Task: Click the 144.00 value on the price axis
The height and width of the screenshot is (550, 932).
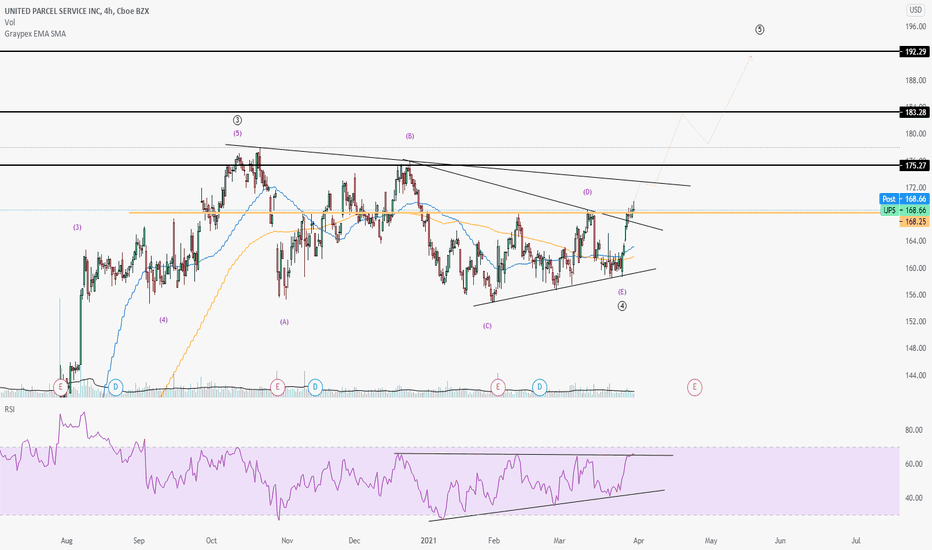Action: (916, 375)
